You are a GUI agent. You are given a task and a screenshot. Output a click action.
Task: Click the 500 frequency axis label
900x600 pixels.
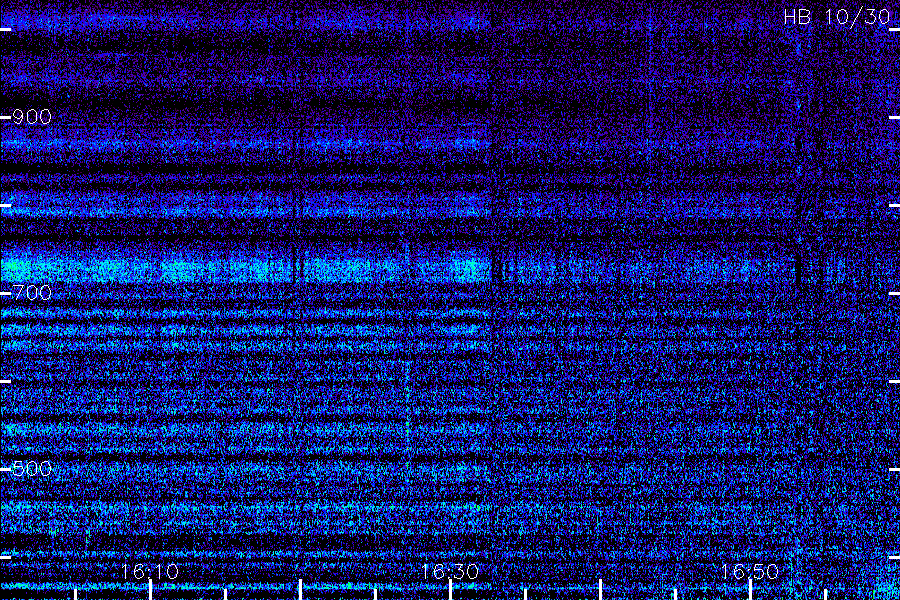pyautogui.click(x=32, y=469)
